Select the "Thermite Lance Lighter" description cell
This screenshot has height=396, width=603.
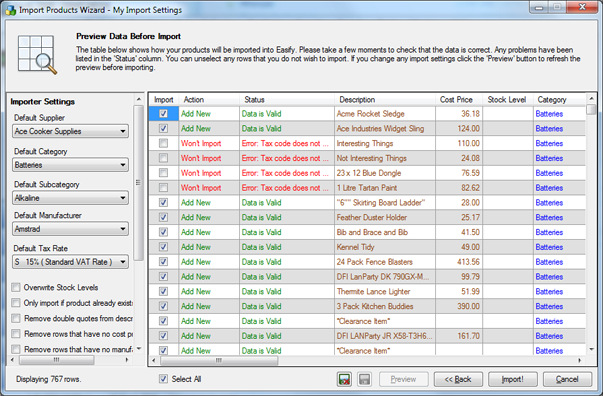[x=385, y=291]
